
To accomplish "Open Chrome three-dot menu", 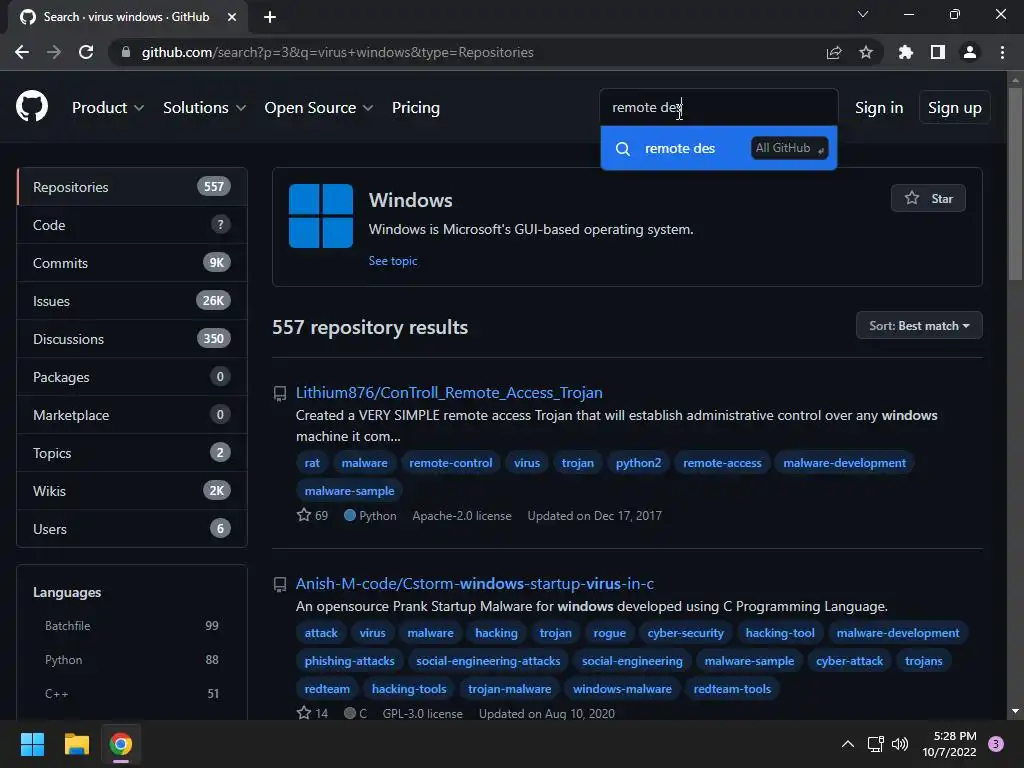I will (x=1002, y=52).
